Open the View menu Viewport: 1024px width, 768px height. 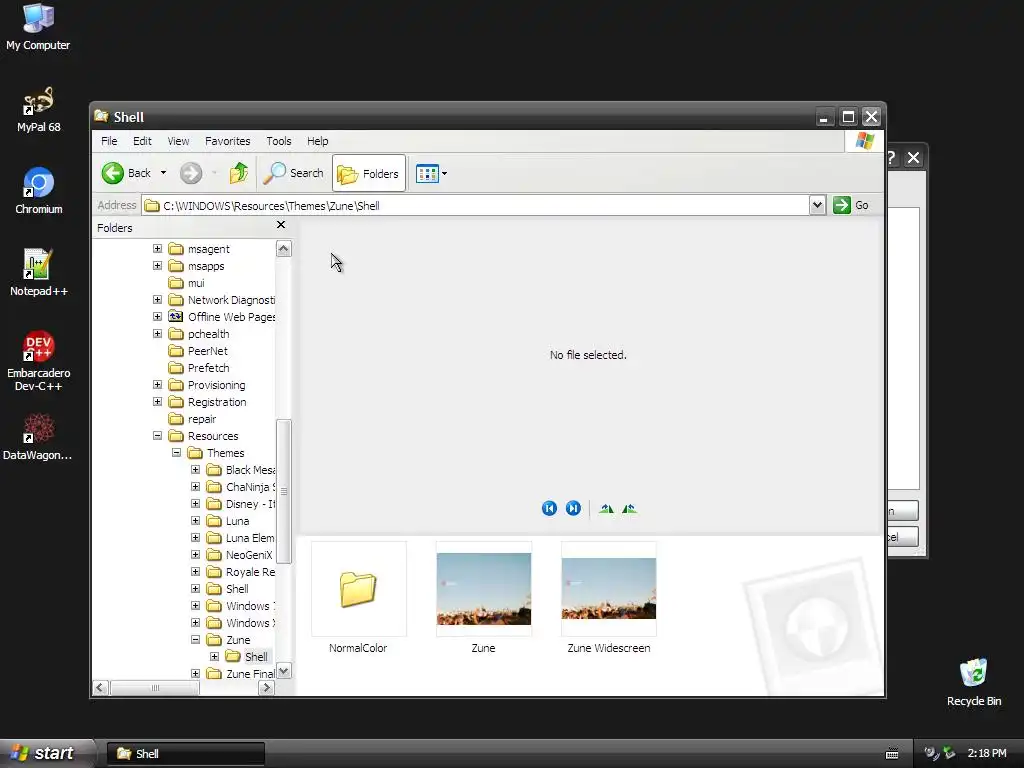pos(178,141)
